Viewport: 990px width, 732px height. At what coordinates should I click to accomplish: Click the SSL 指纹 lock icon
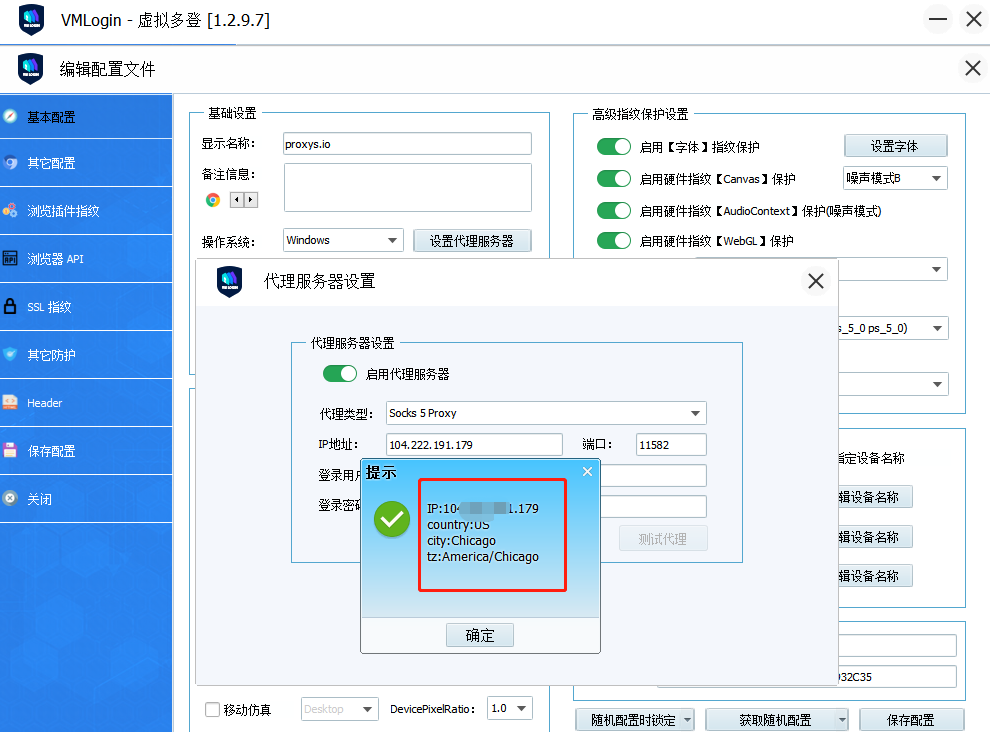tap(10, 307)
